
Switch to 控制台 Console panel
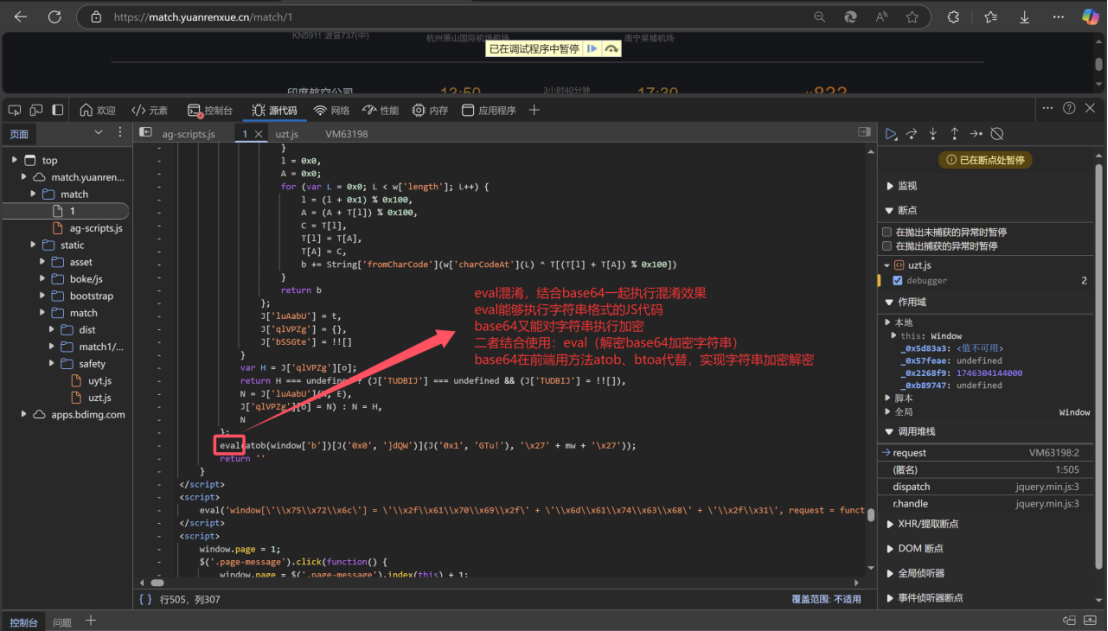[210, 110]
